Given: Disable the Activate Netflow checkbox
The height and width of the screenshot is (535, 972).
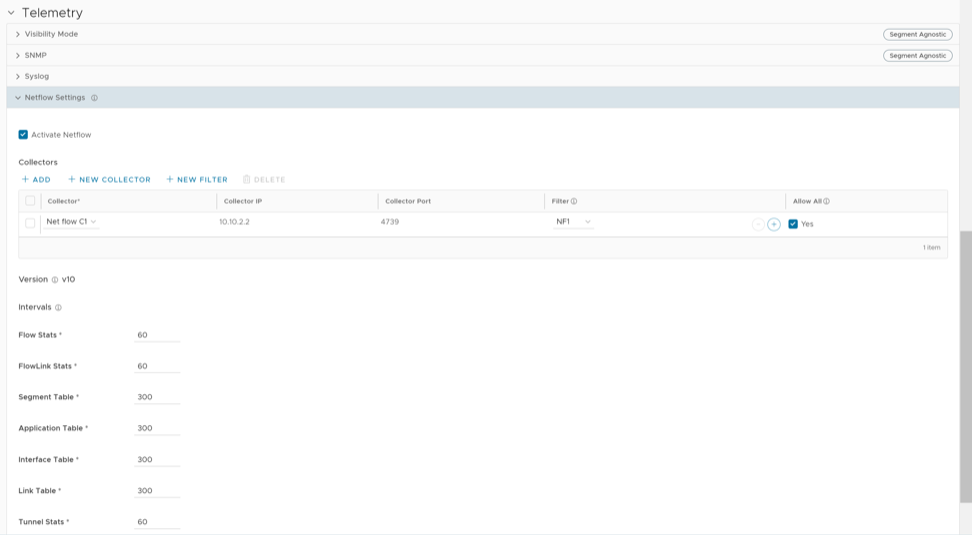Looking at the screenshot, I should [x=23, y=134].
